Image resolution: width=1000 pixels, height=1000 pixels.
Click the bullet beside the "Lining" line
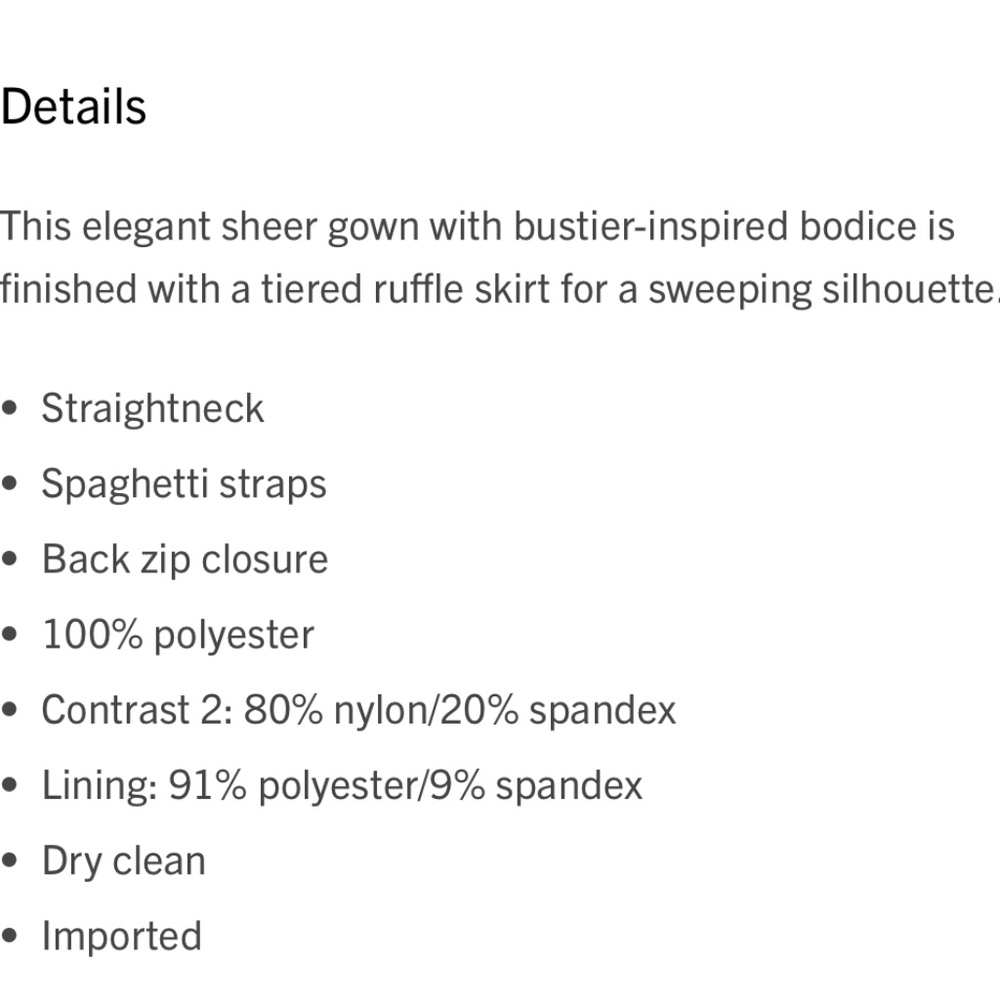tap(10, 786)
